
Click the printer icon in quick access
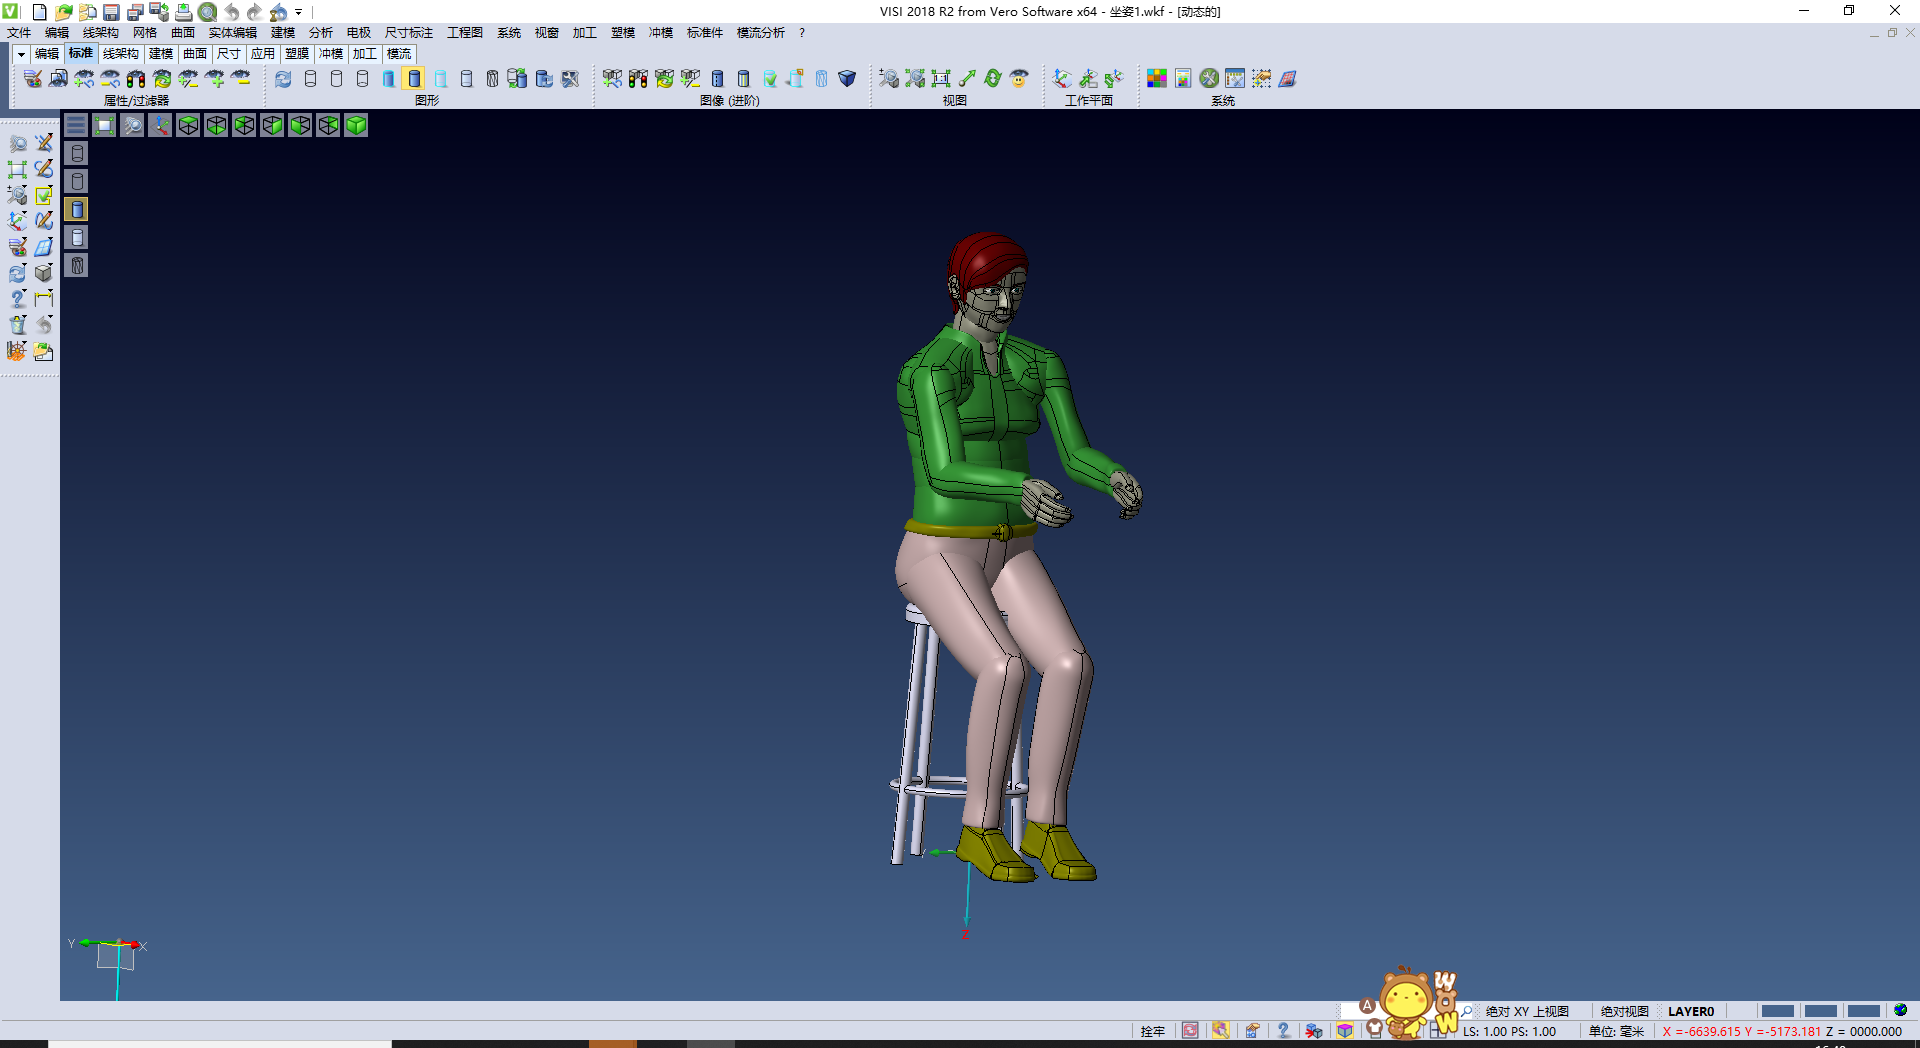click(x=183, y=12)
